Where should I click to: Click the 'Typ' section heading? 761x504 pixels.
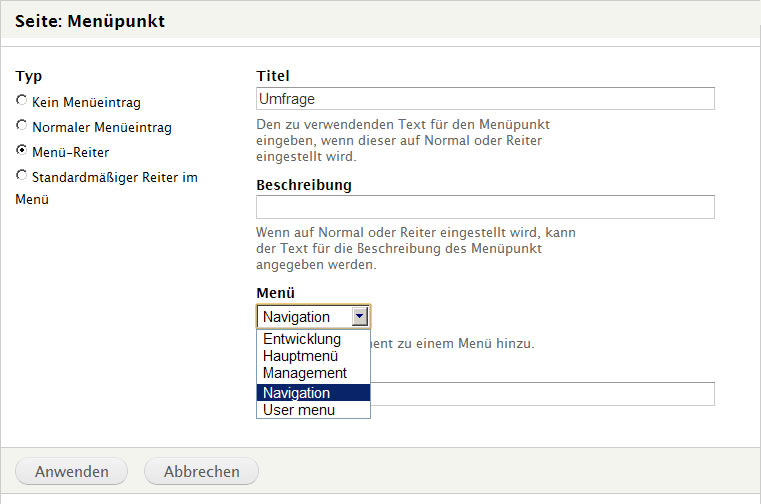click(x=29, y=76)
